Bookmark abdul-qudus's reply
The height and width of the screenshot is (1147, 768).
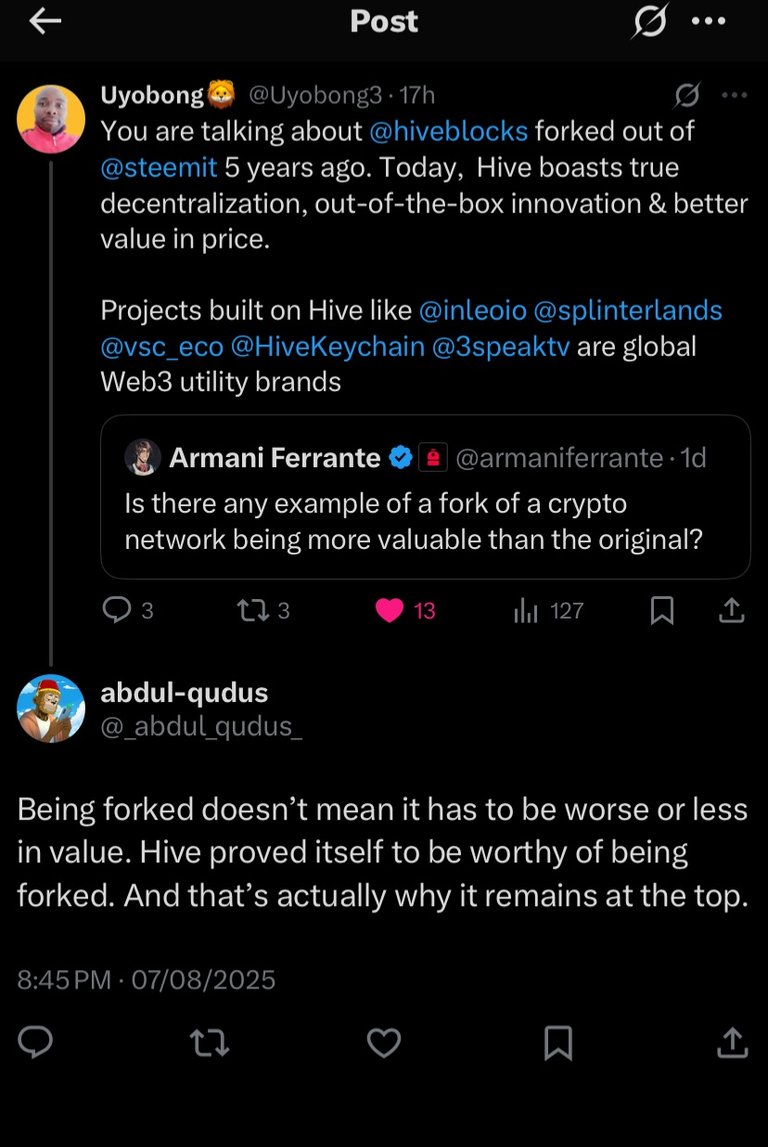(558, 1043)
